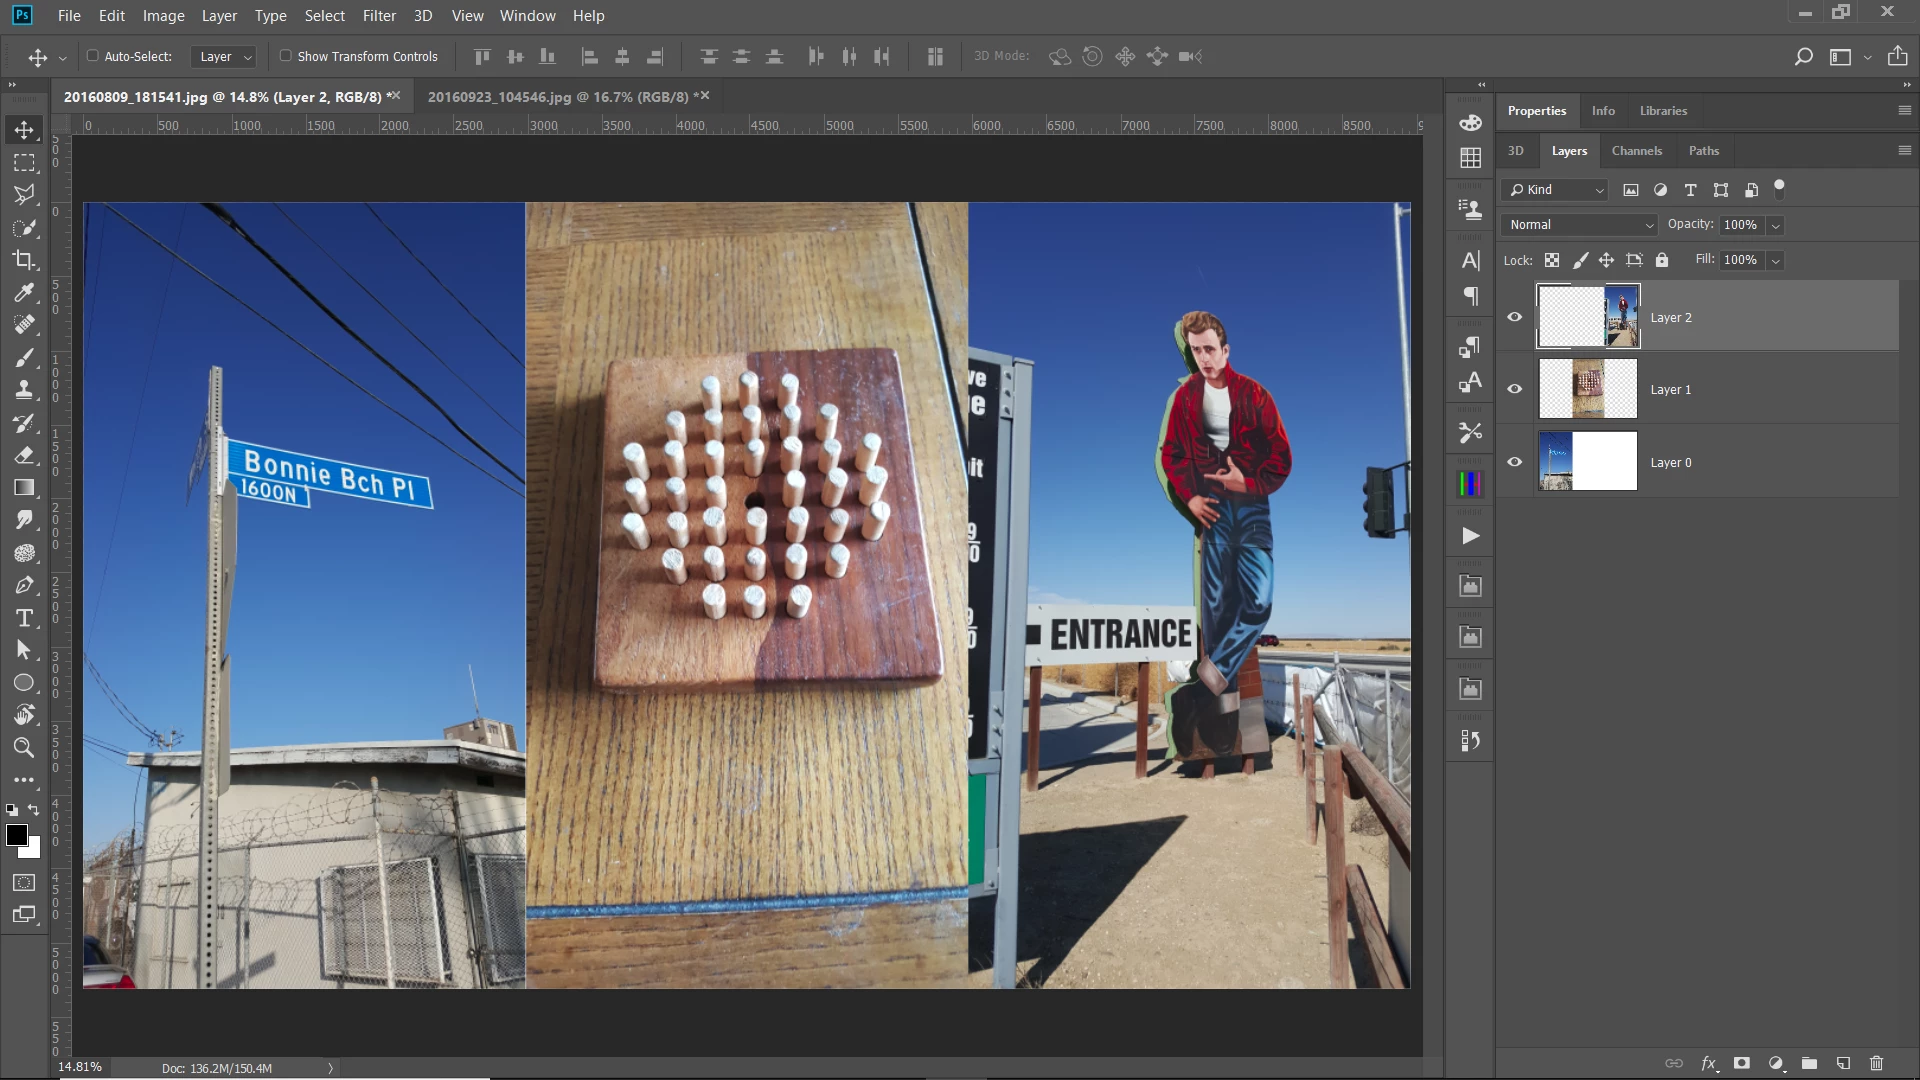Click the Delete layer trash icon
The width and height of the screenshot is (1920, 1080).
pos(1876,1063)
